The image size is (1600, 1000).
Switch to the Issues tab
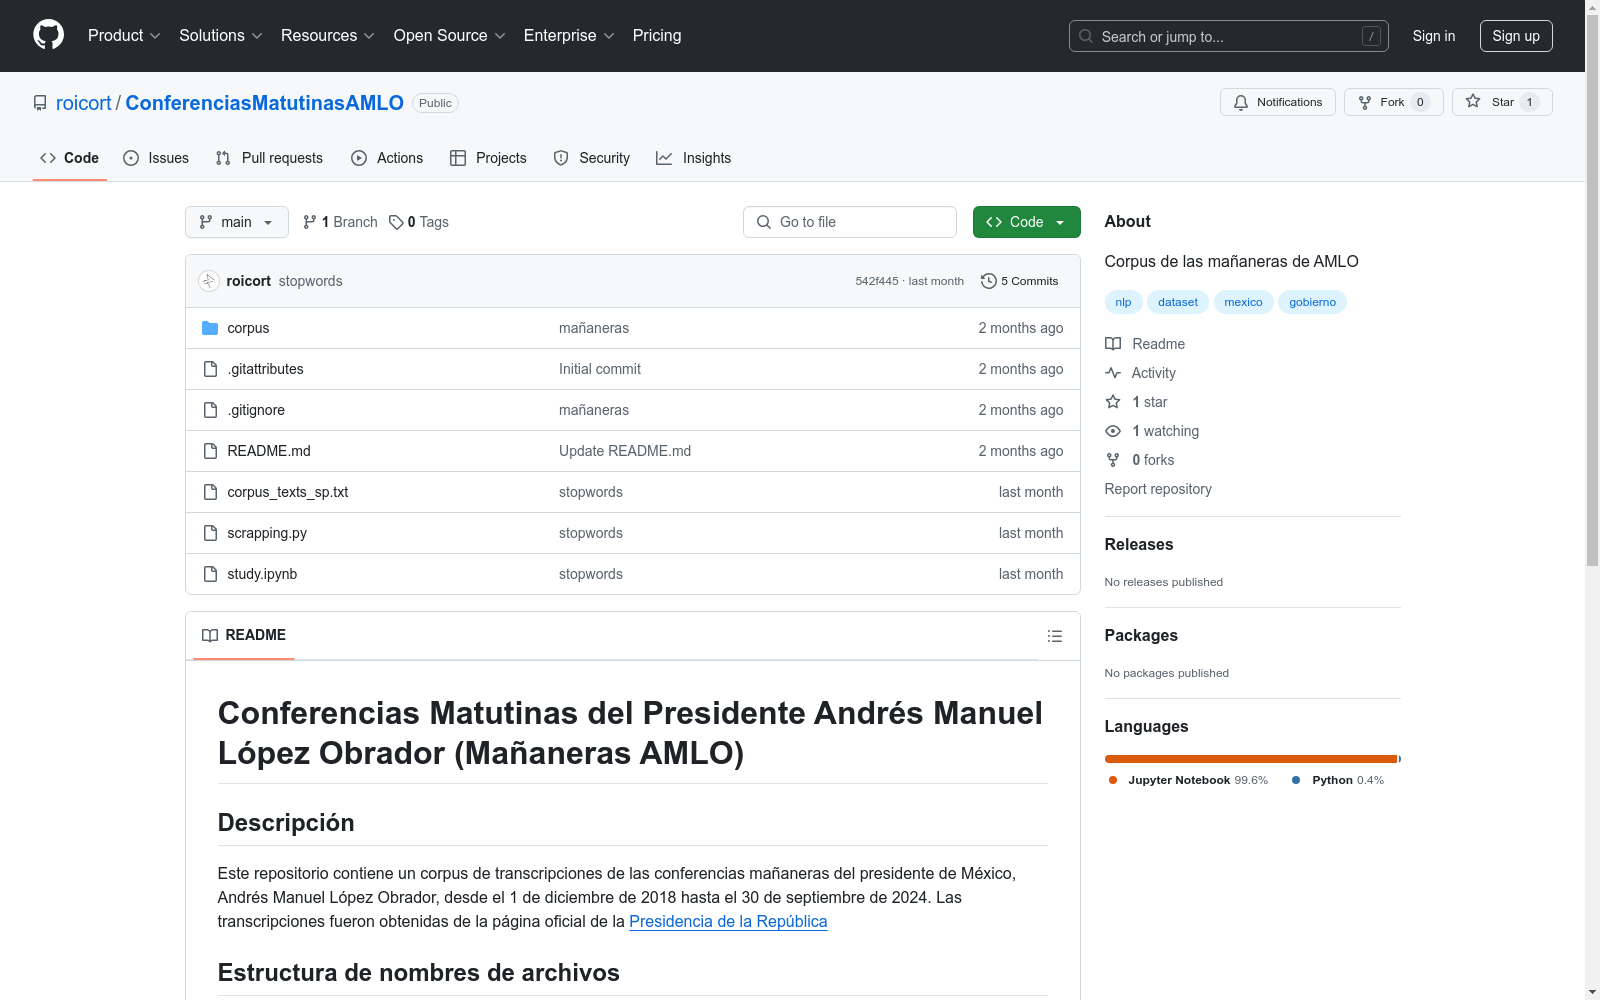[156, 158]
